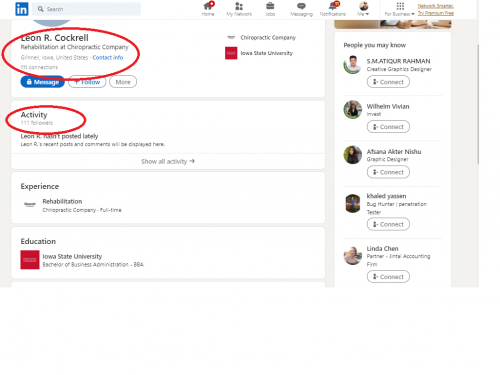Viewport: 500px width, 375px height.
Task: Go to Jobs briefcase icon
Action: pyautogui.click(x=270, y=9)
